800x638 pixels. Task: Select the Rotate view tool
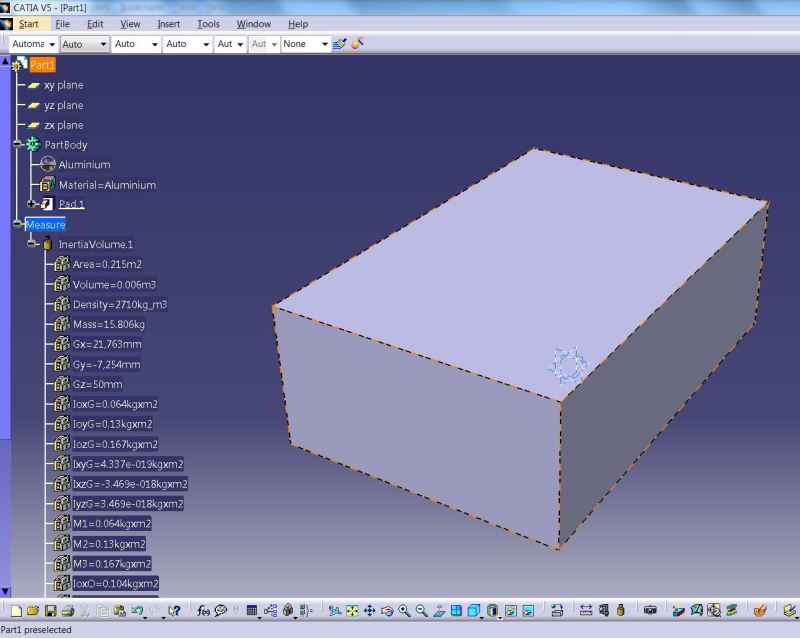(387, 610)
